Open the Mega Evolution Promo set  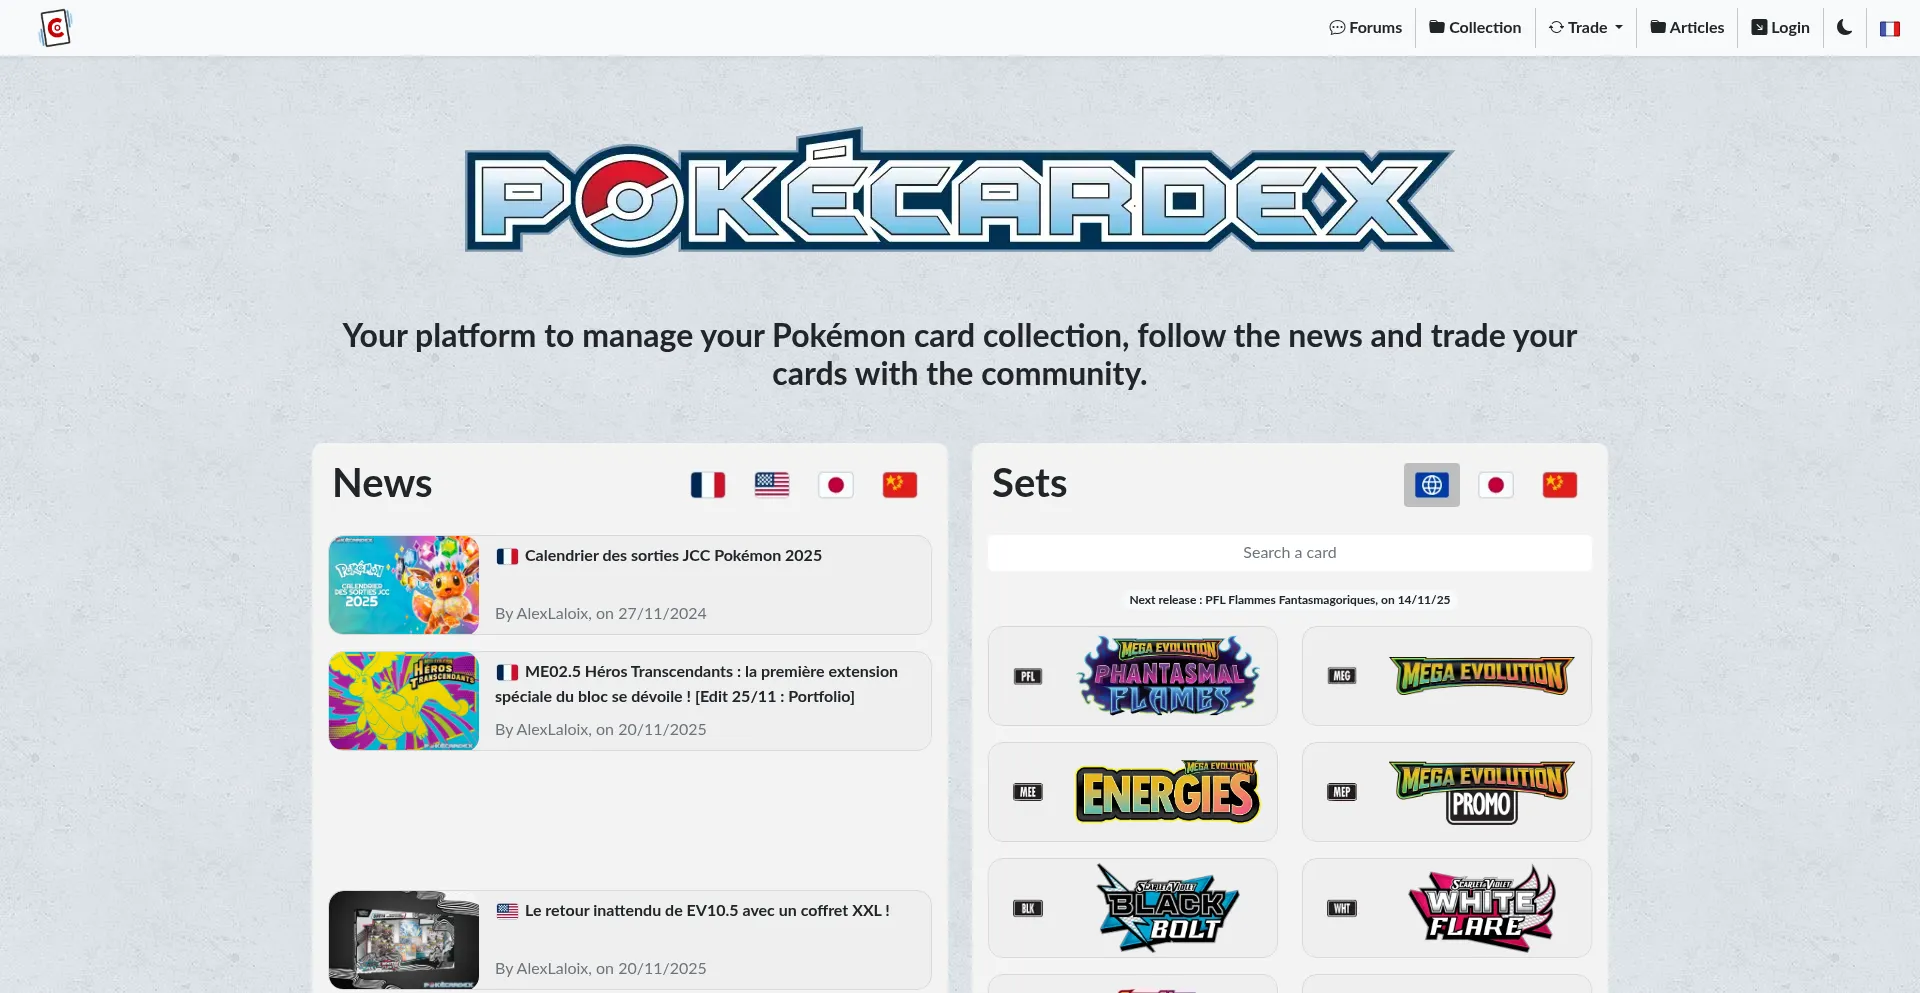coord(1447,792)
